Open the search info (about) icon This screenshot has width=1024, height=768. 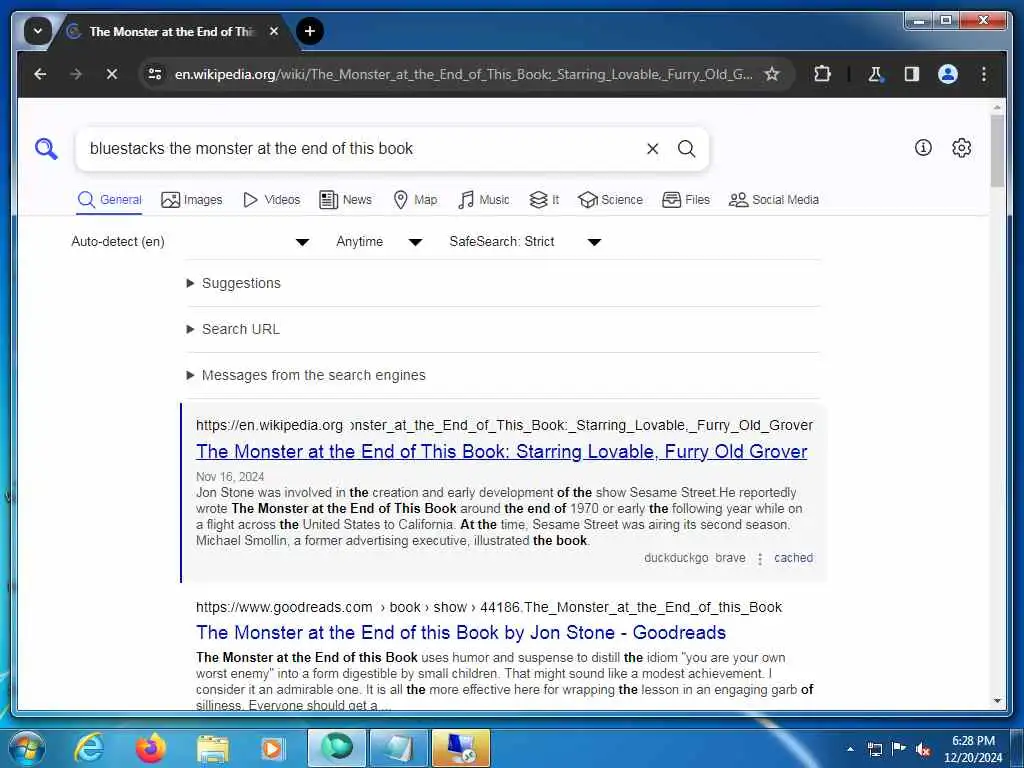click(923, 148)
